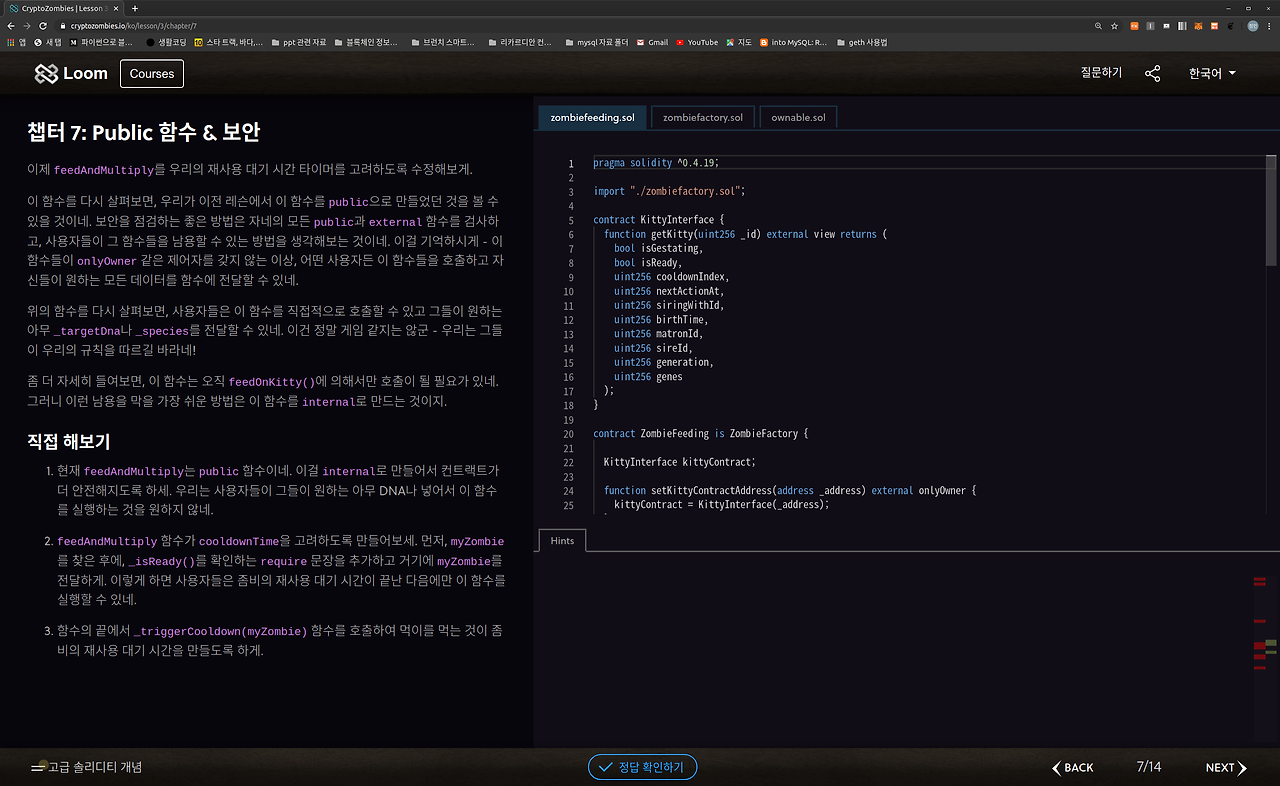Open the 블록체인 정보 bookmark folder
This screenshot has height=786, width=1280.
[366, 43]
